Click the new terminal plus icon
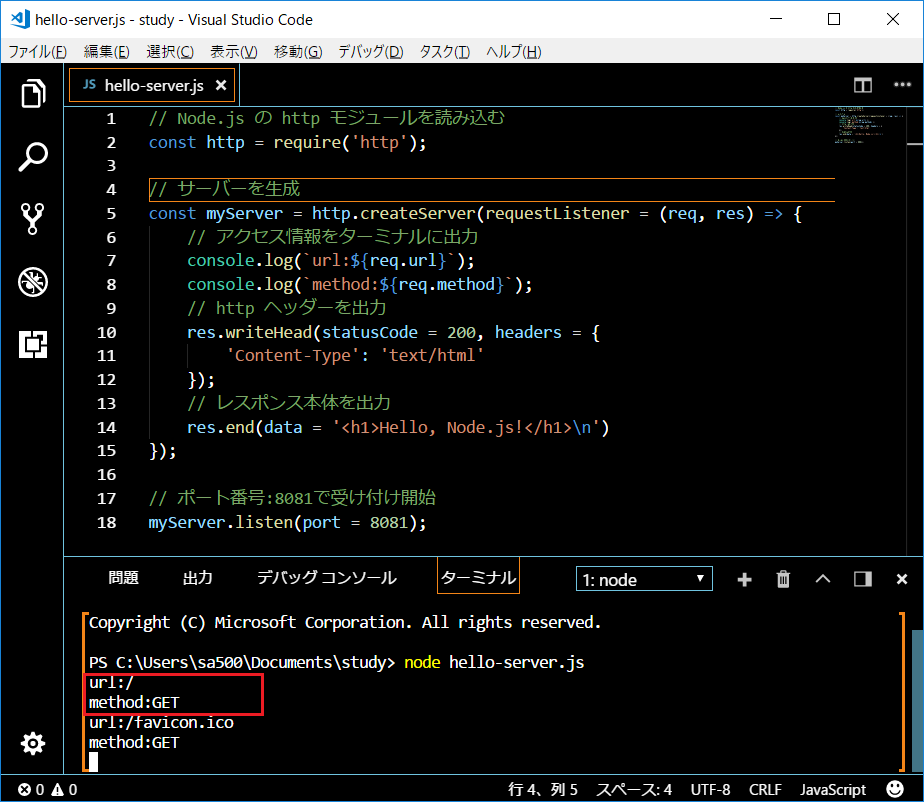This screenshot has height=802, width=924. (x=744, y=578)
